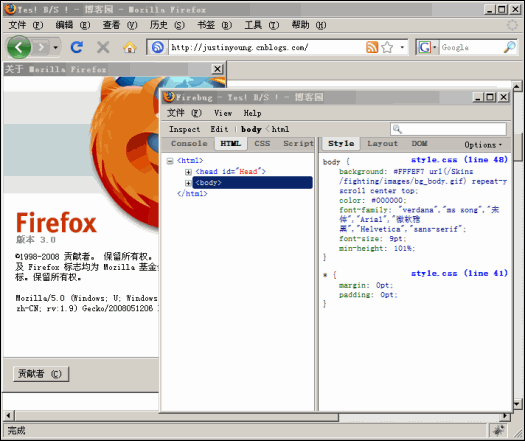
Task: Click the horizontal scrollbar thumb
Action: coord(176,417)
